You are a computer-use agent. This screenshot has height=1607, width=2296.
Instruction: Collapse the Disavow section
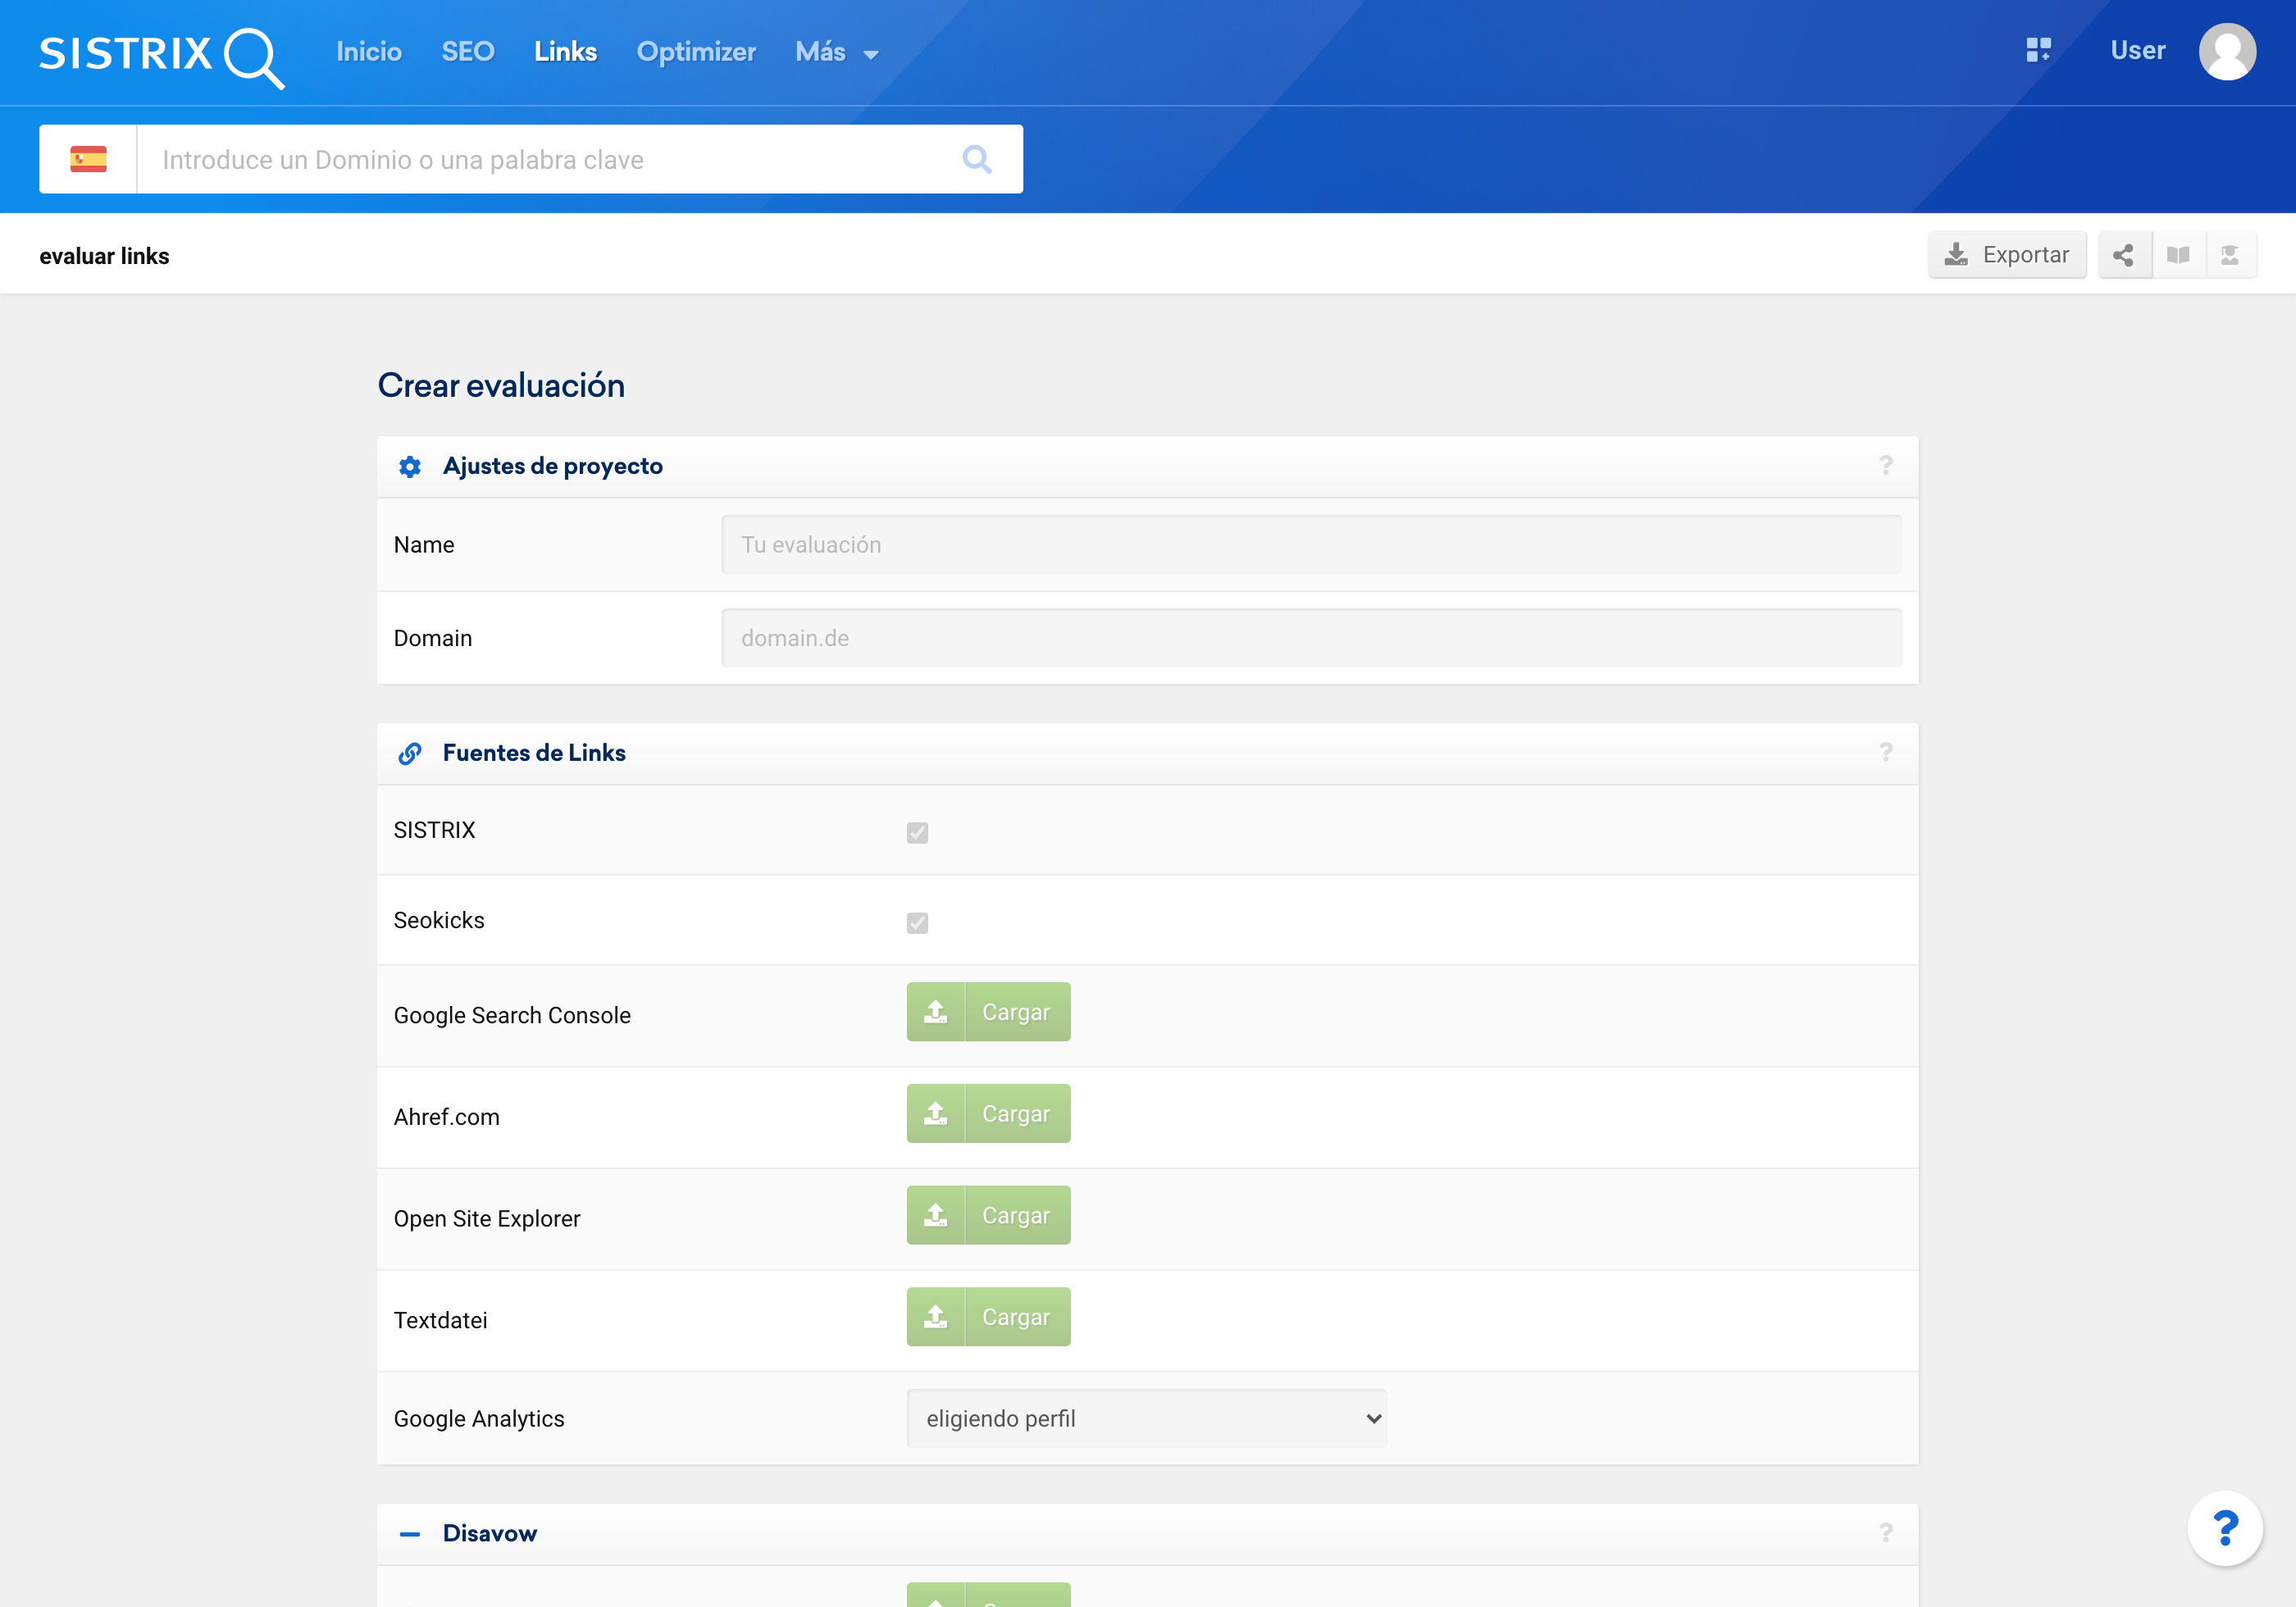[409, 1533]
